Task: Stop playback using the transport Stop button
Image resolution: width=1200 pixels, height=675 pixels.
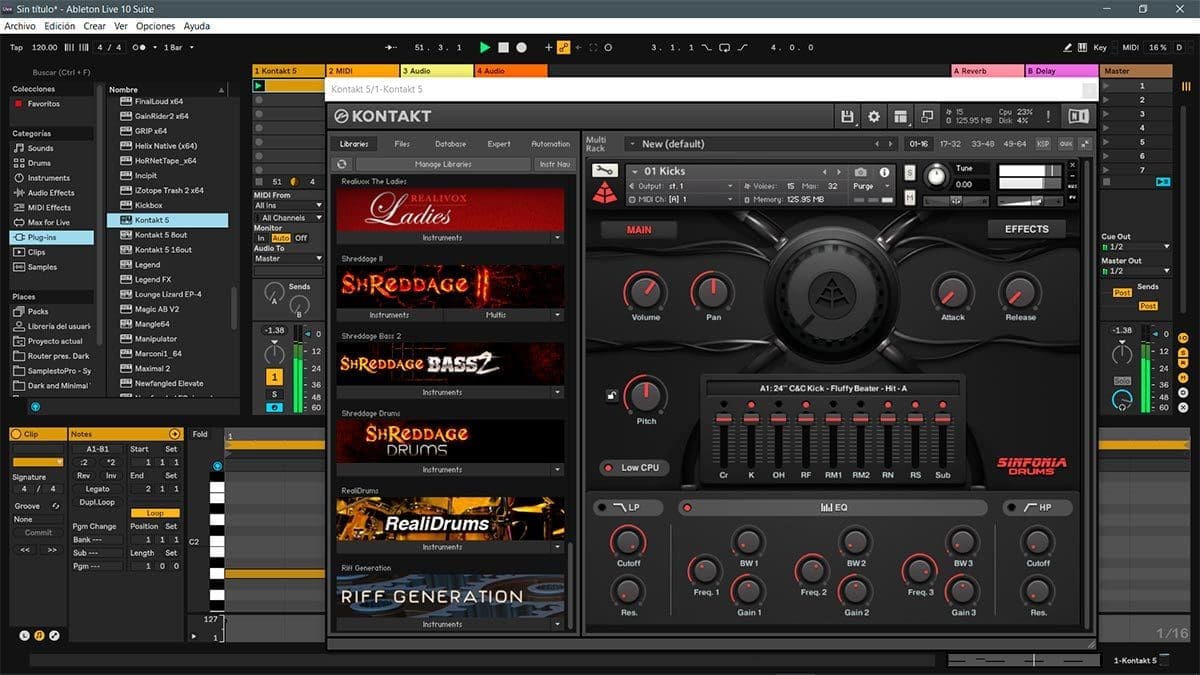Action: 504,47
